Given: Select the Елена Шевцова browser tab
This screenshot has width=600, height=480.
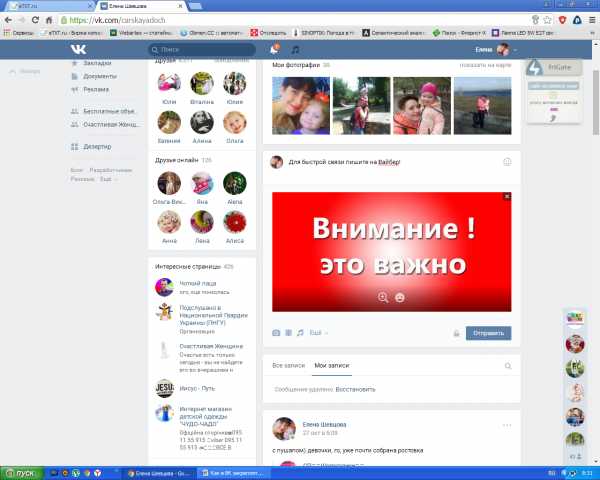Looking at the screenshot, I should click(141, 6).
